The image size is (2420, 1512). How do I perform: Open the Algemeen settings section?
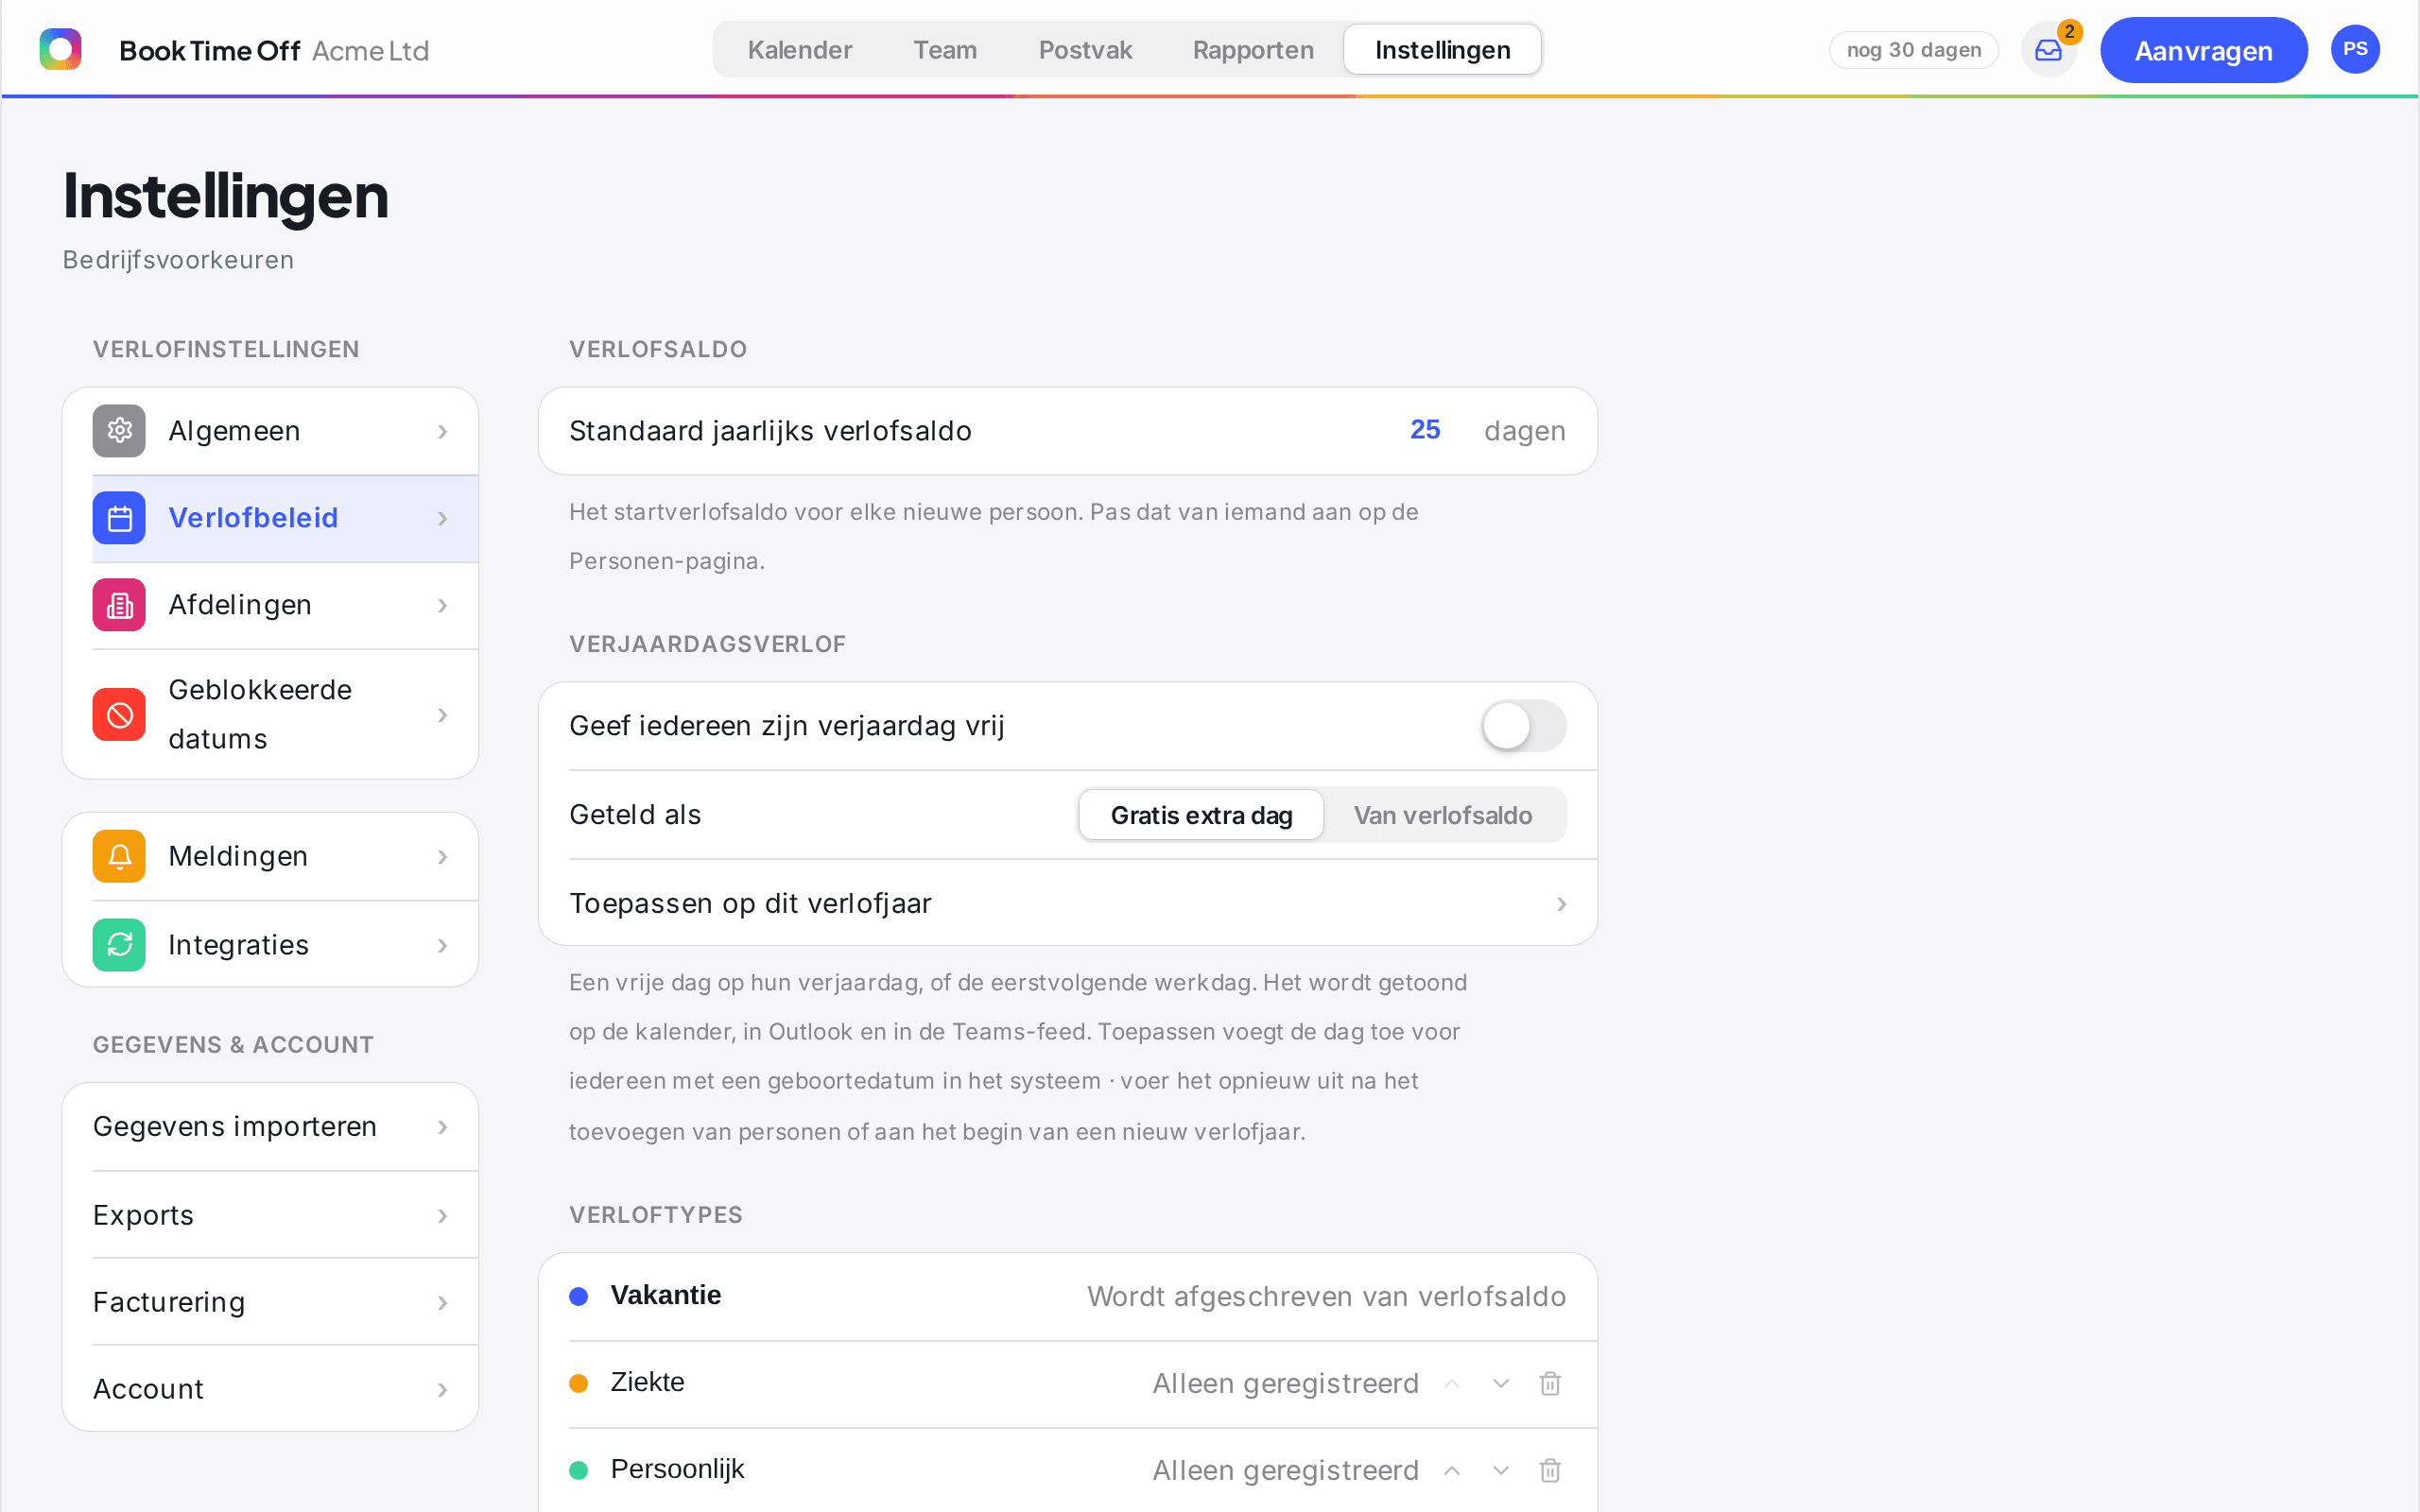click(270, 431)
